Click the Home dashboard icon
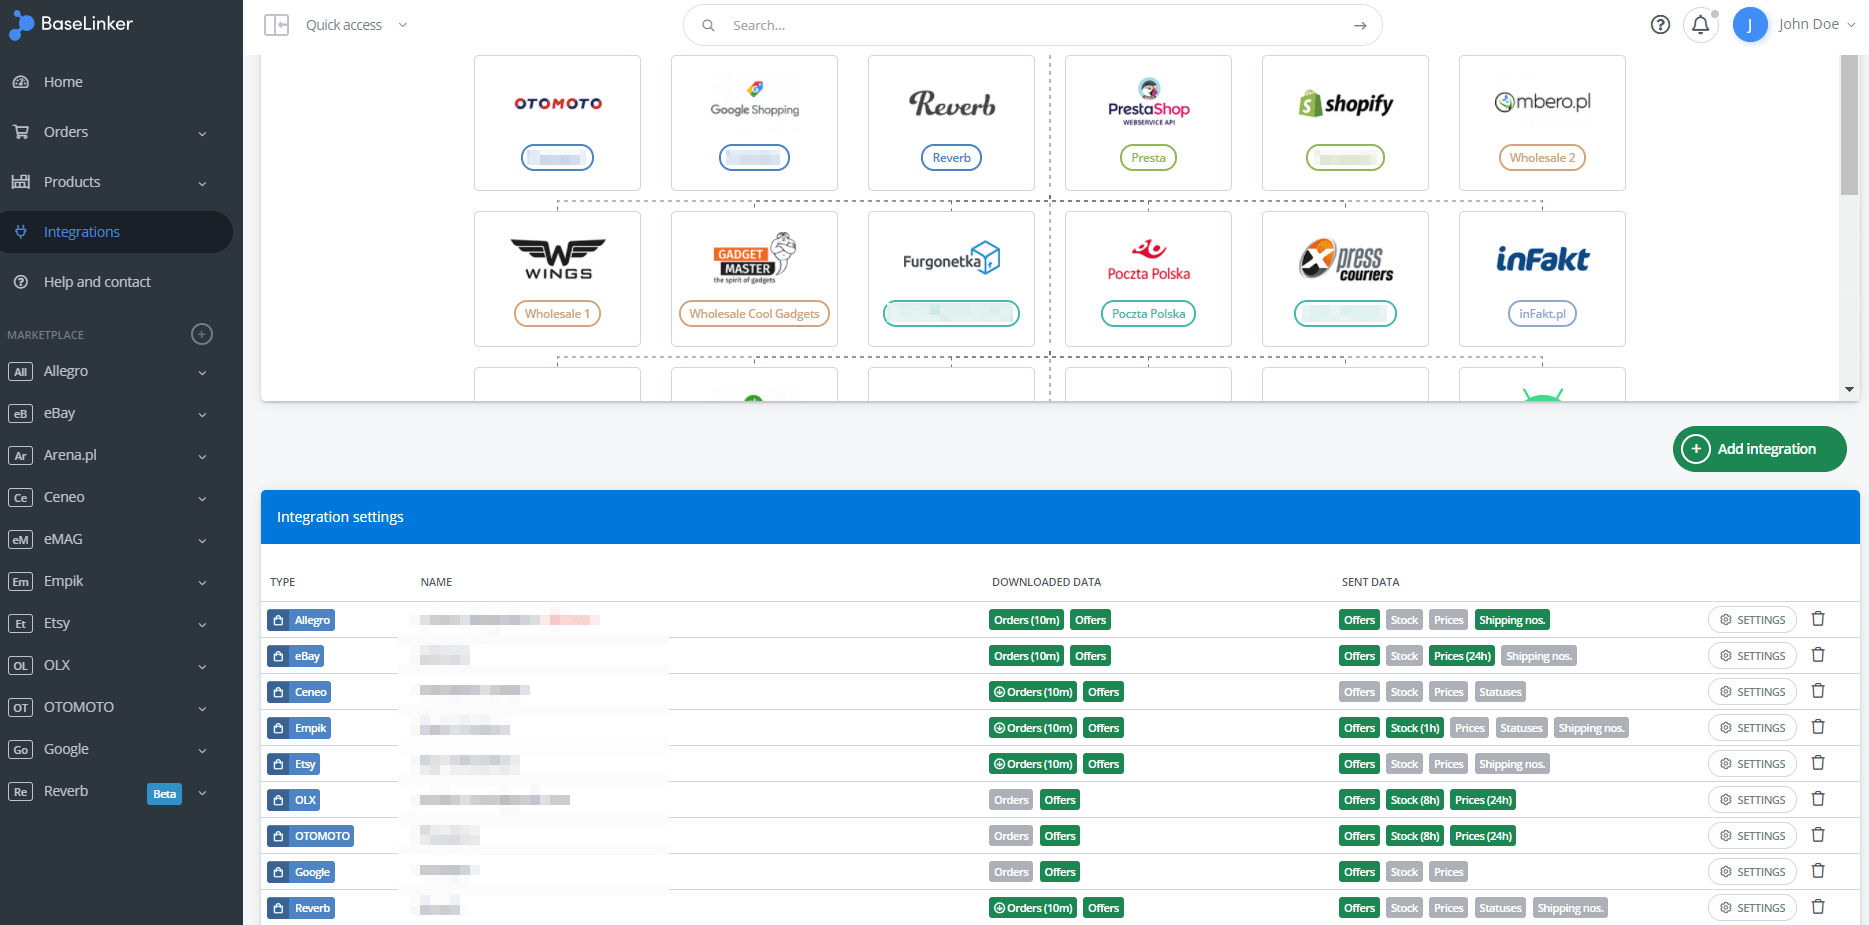The height and width of the screenshot is (925, 1869). click(20, 82)
